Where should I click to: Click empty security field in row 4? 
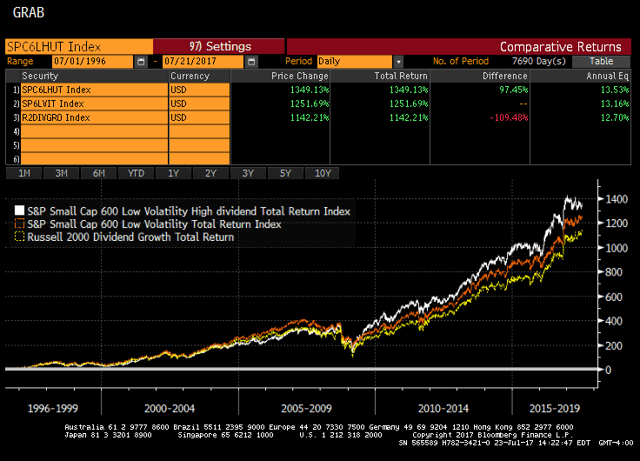coord(94,131)
